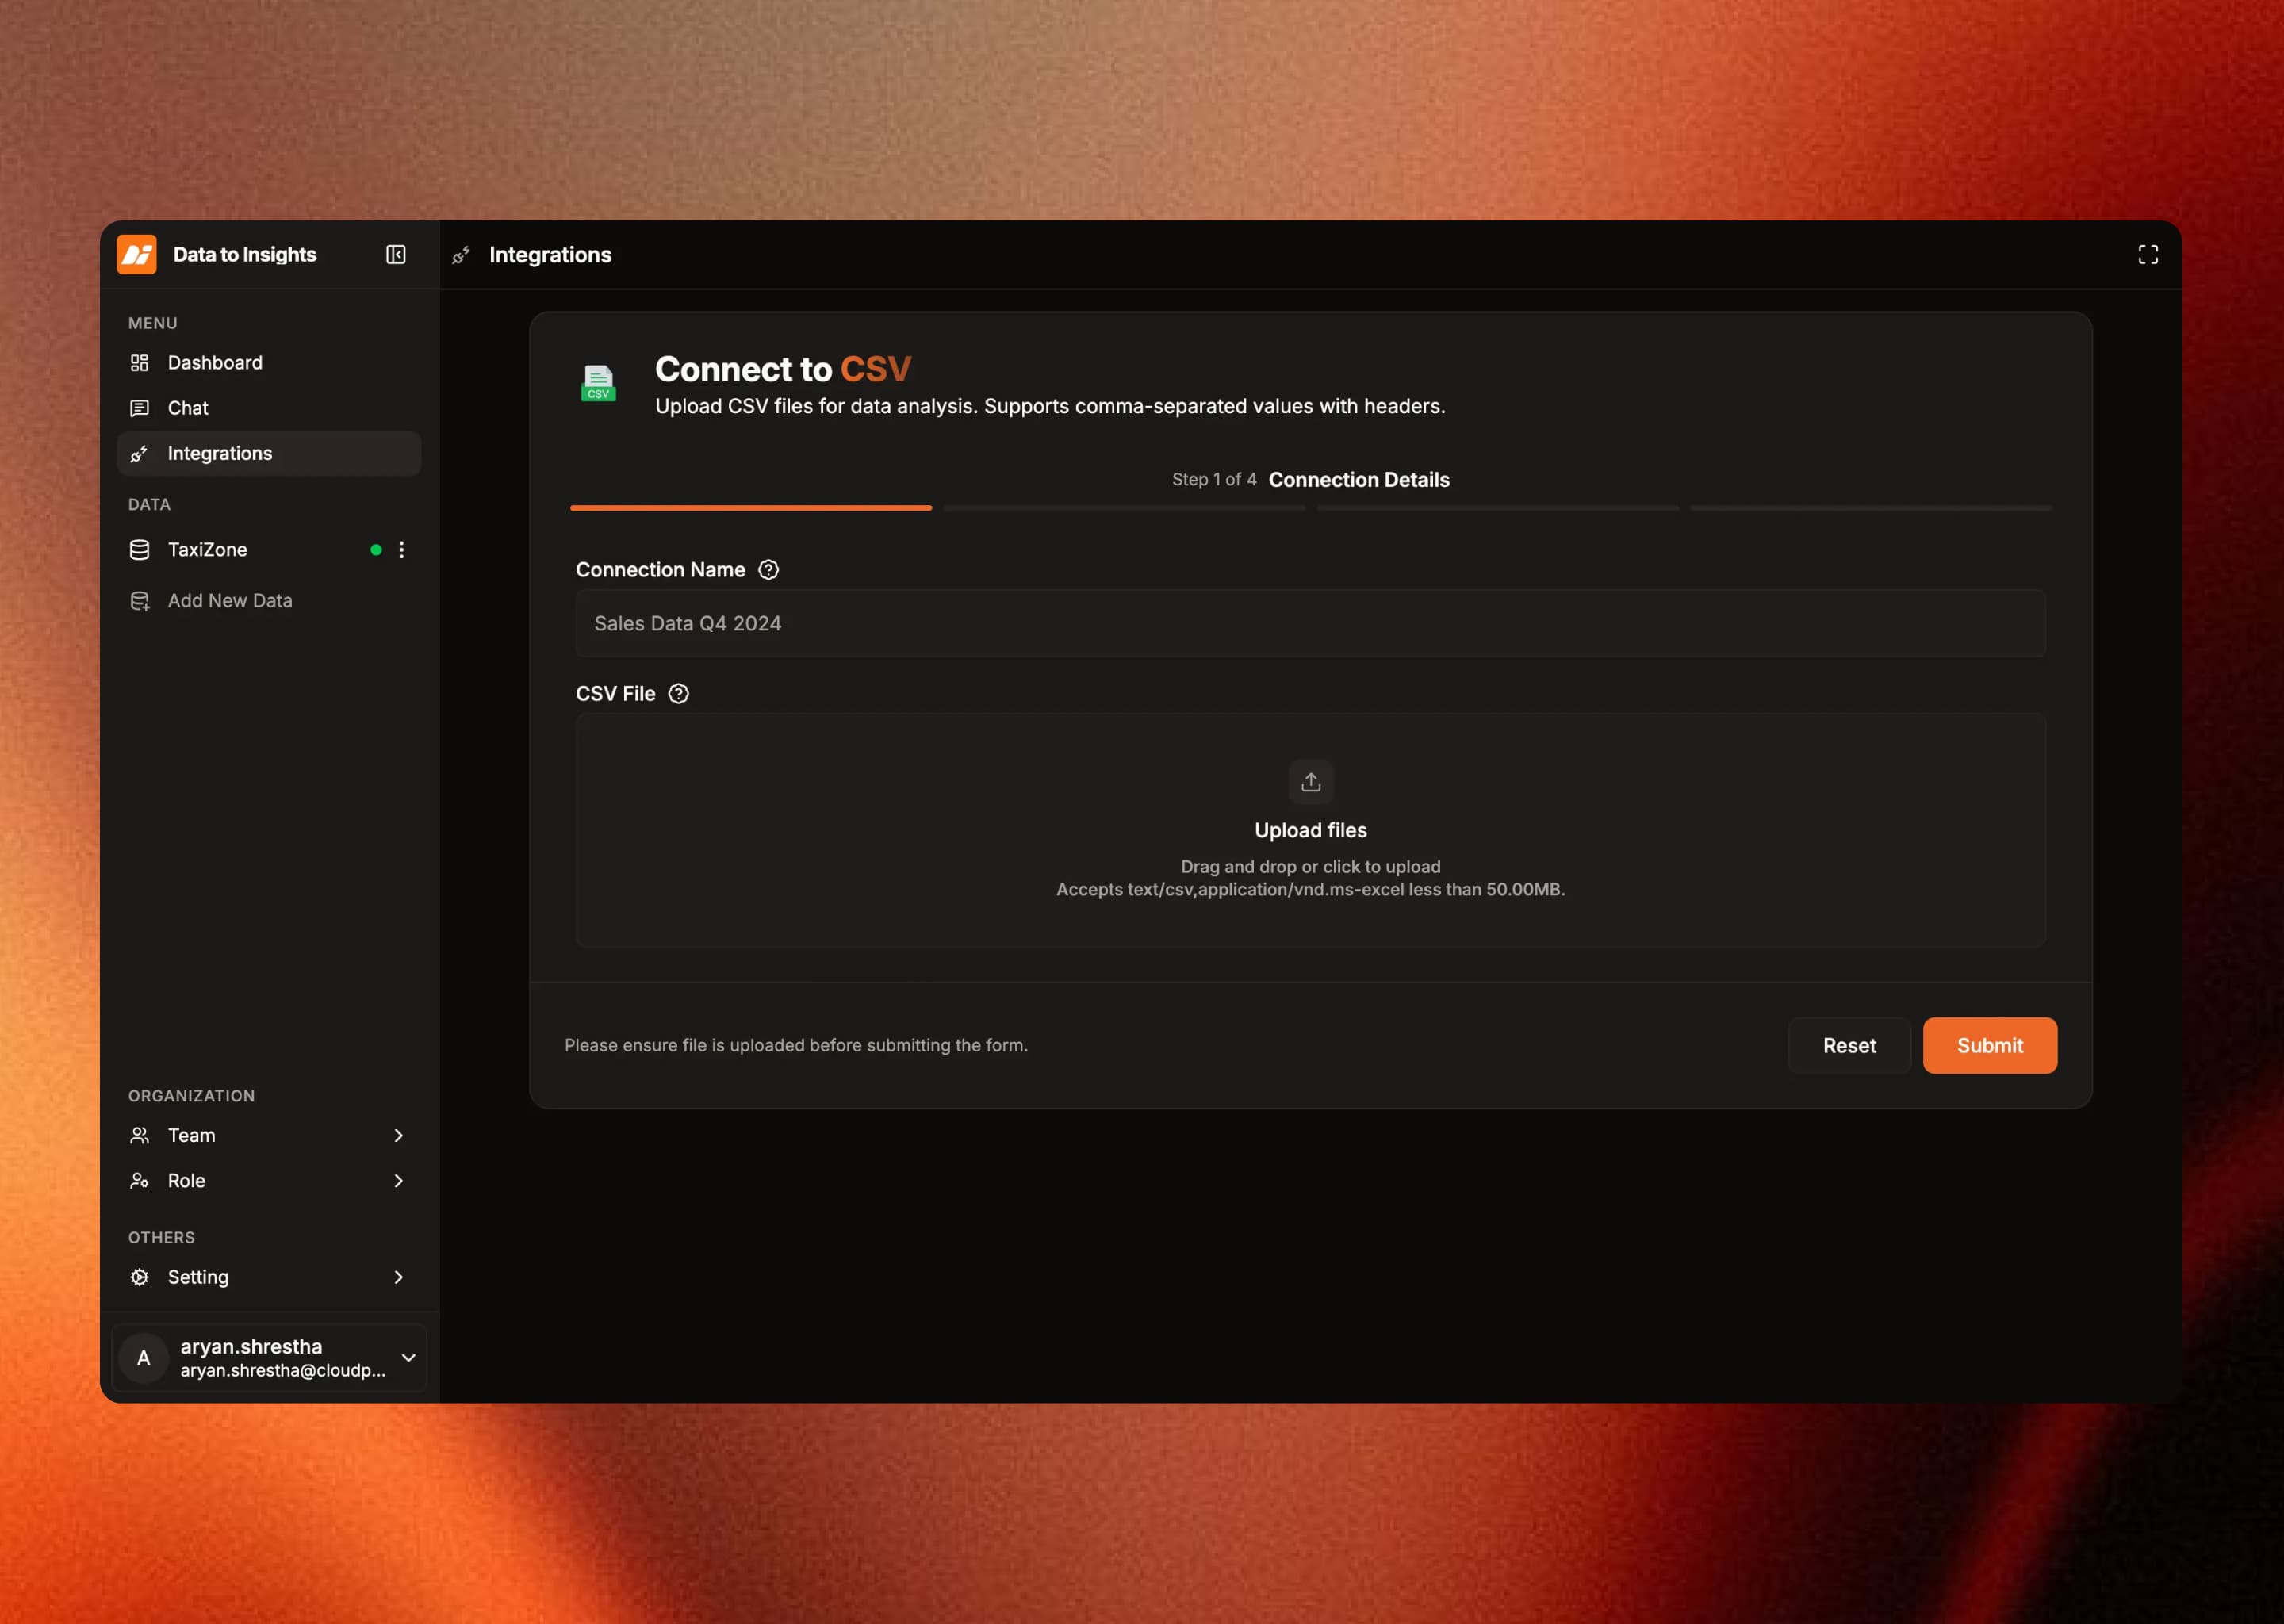The image size is (2284, 1624).
Task: Expand the Setting chevron
Action: pyautogui.click(x=399, y=1278)
